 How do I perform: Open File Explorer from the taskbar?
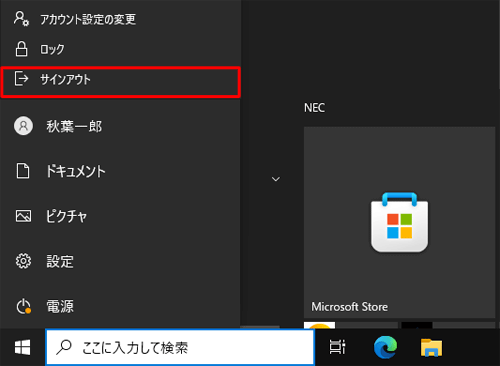coord(431,348)
